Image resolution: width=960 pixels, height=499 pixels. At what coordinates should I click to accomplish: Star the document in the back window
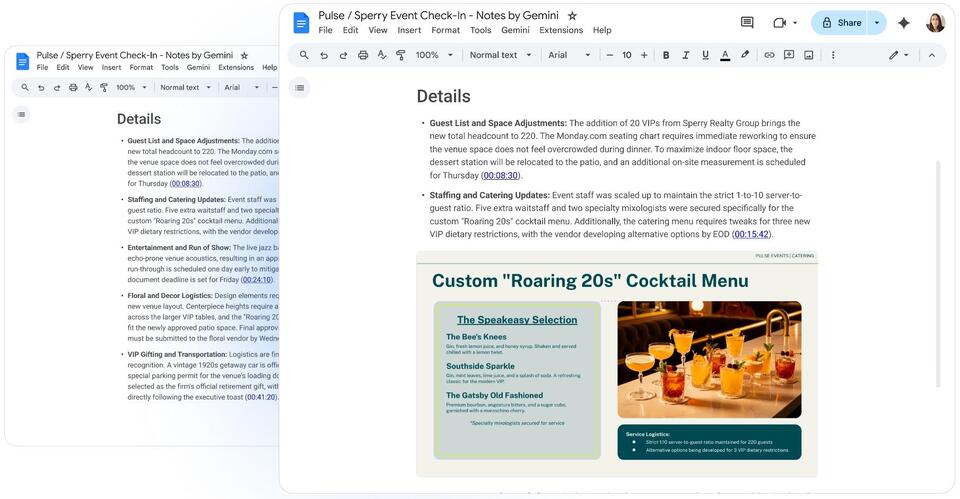[x=244, y=55]
